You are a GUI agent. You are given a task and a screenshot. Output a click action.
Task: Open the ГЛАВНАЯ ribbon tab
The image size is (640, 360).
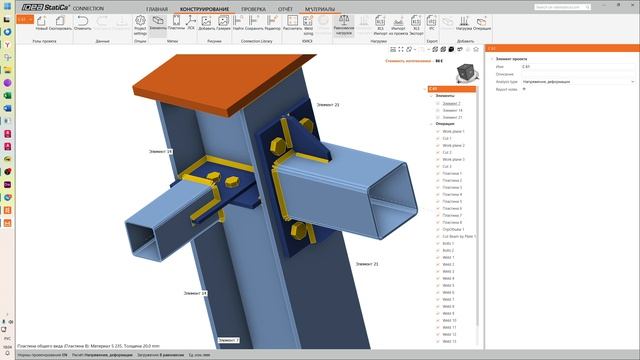pos(157,9)
